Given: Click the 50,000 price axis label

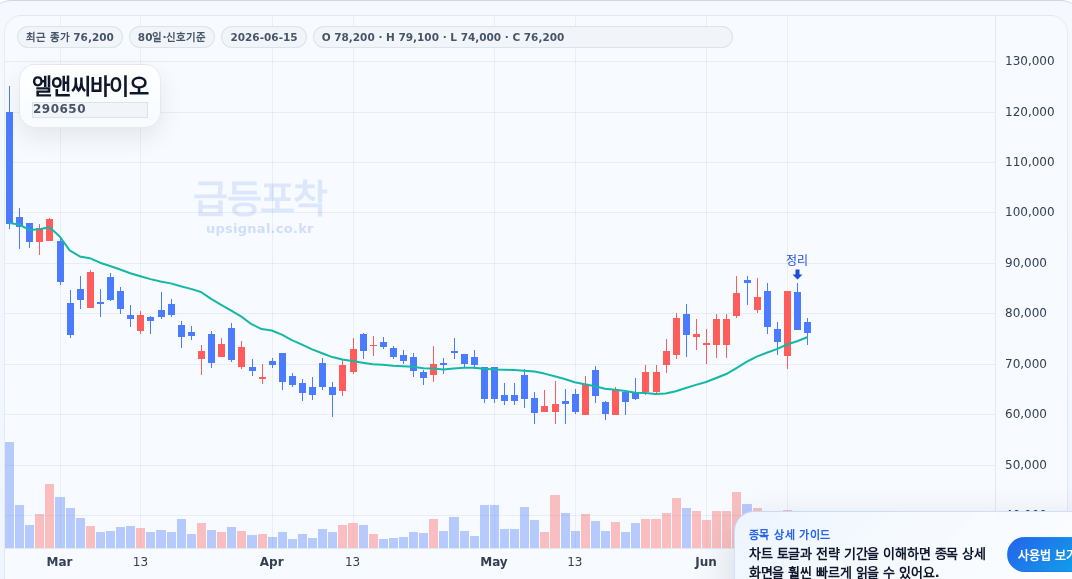Looking at the screenshot, I should [1026, 465].
